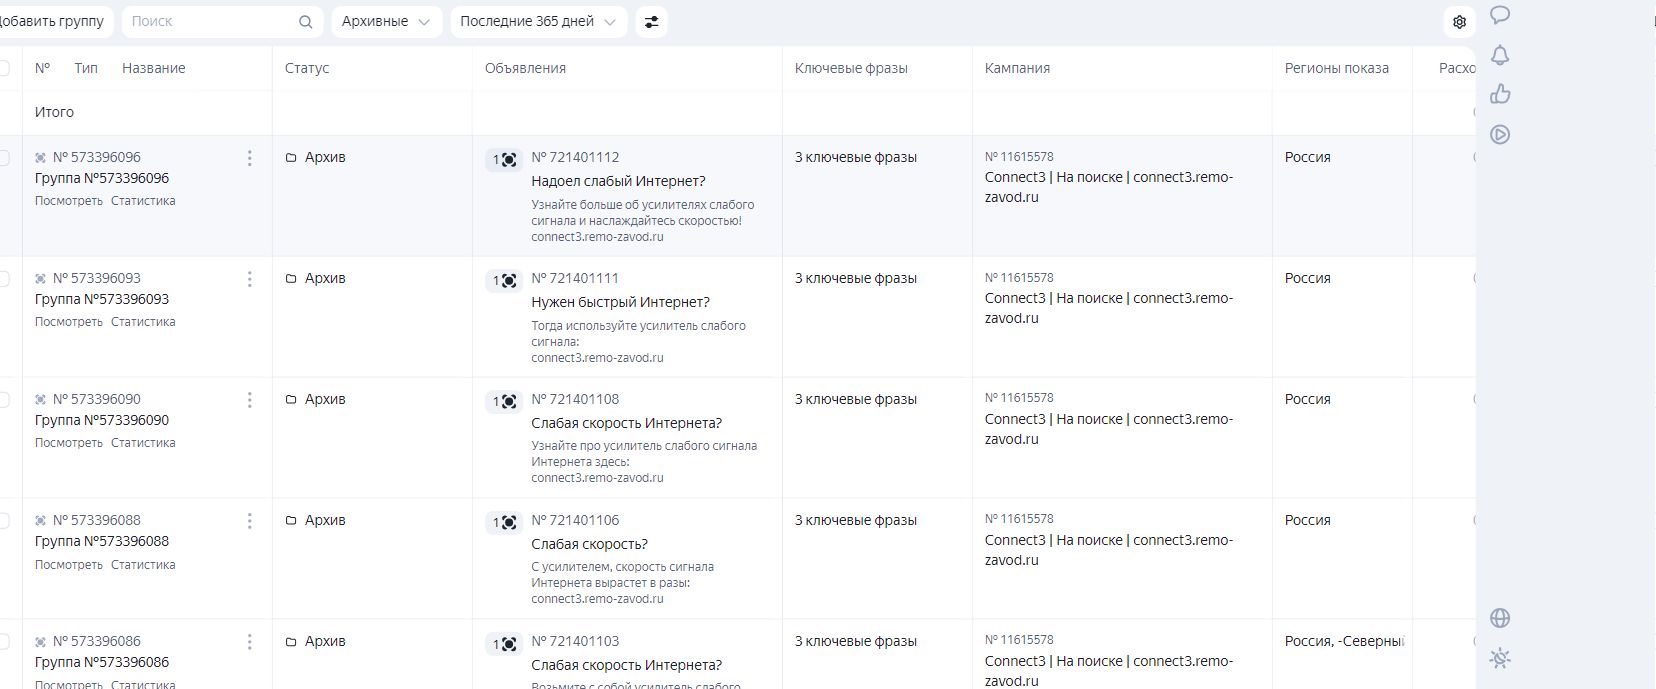Image resolution: width=1656 pixels, height=689 pixels.
Task: Open ad titled Нужен быстрый Интернет?
Action: (620, 302)
